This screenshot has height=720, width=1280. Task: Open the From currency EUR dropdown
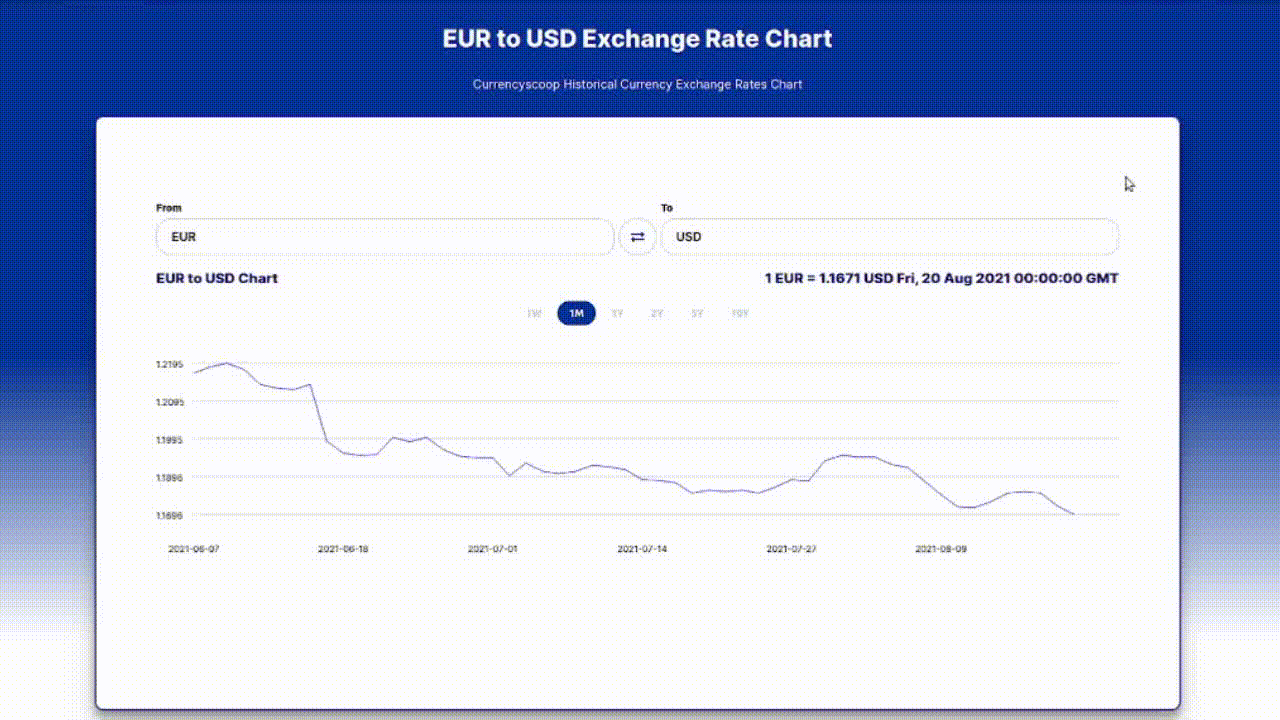[385, 237]
